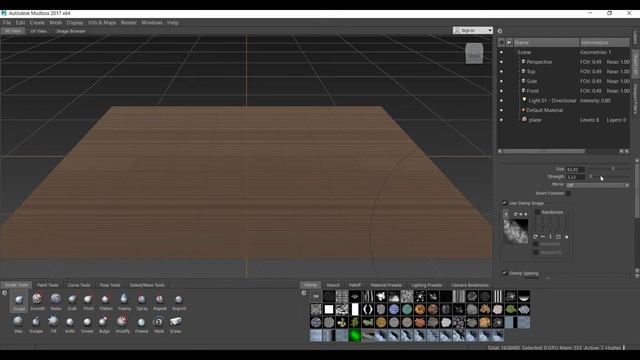Open the Object List panel options
Screen dimensions: 640x360
click(500, 31)
